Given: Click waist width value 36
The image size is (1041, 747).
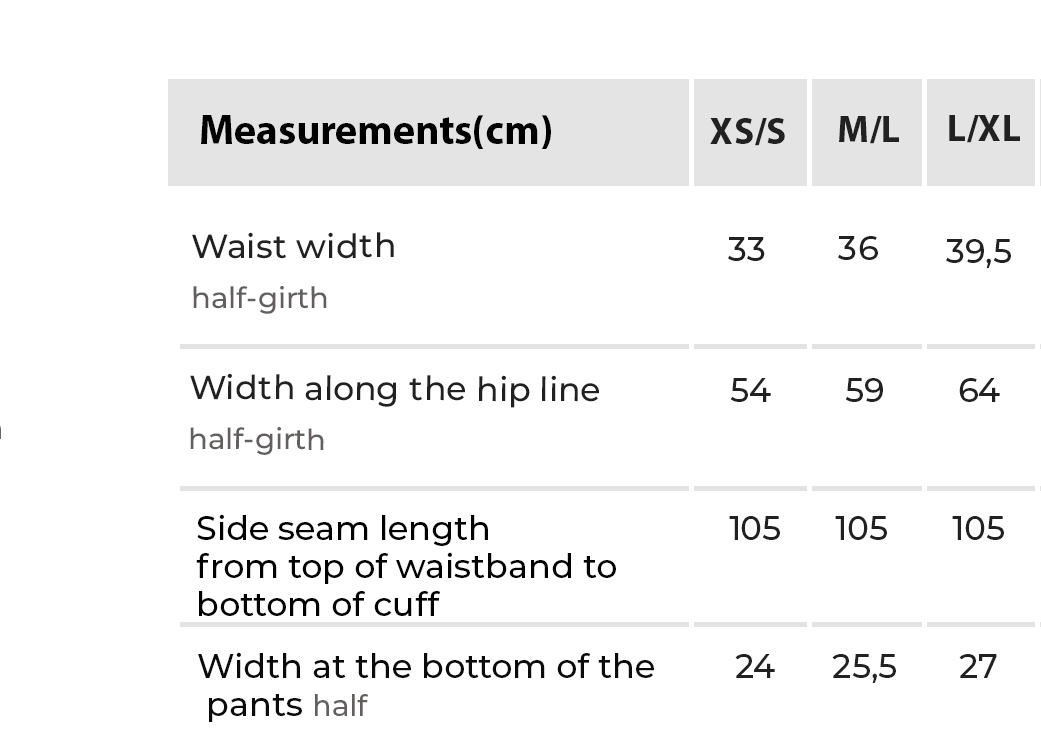Looking at the screenshot, I should pos(858,249).
